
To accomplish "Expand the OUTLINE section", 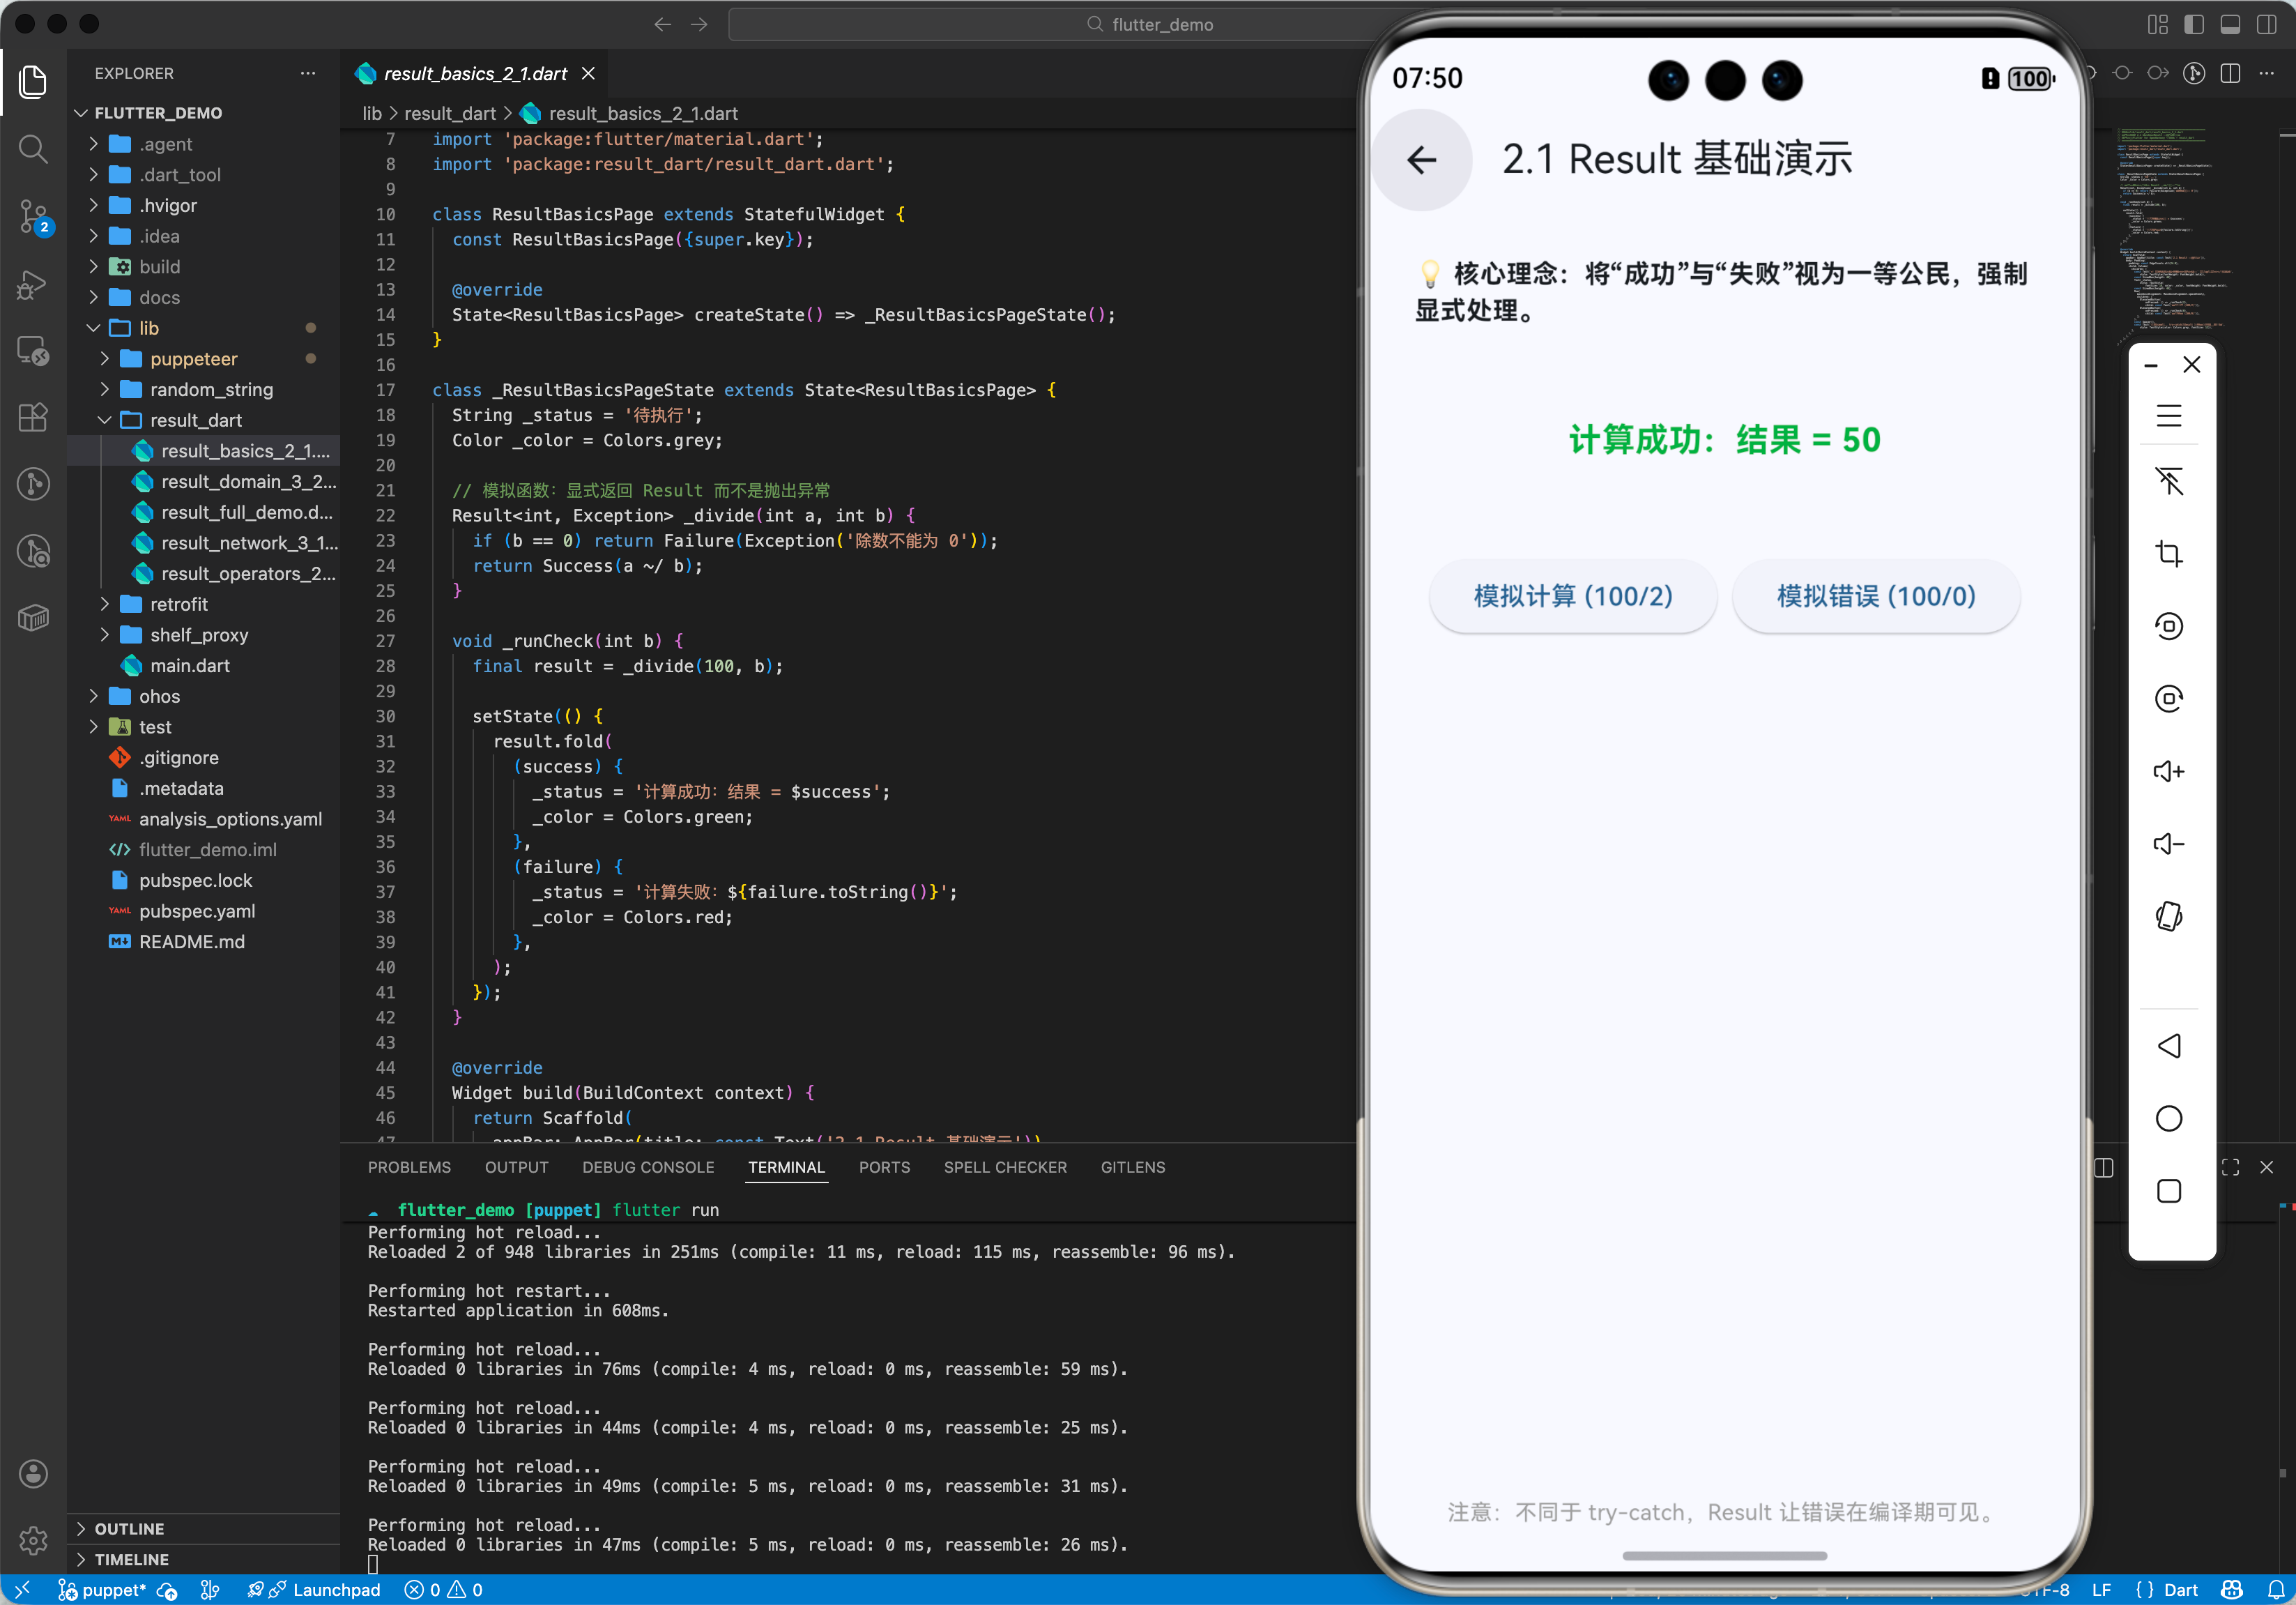I will pyautogui.click(x=129, y=1528).
